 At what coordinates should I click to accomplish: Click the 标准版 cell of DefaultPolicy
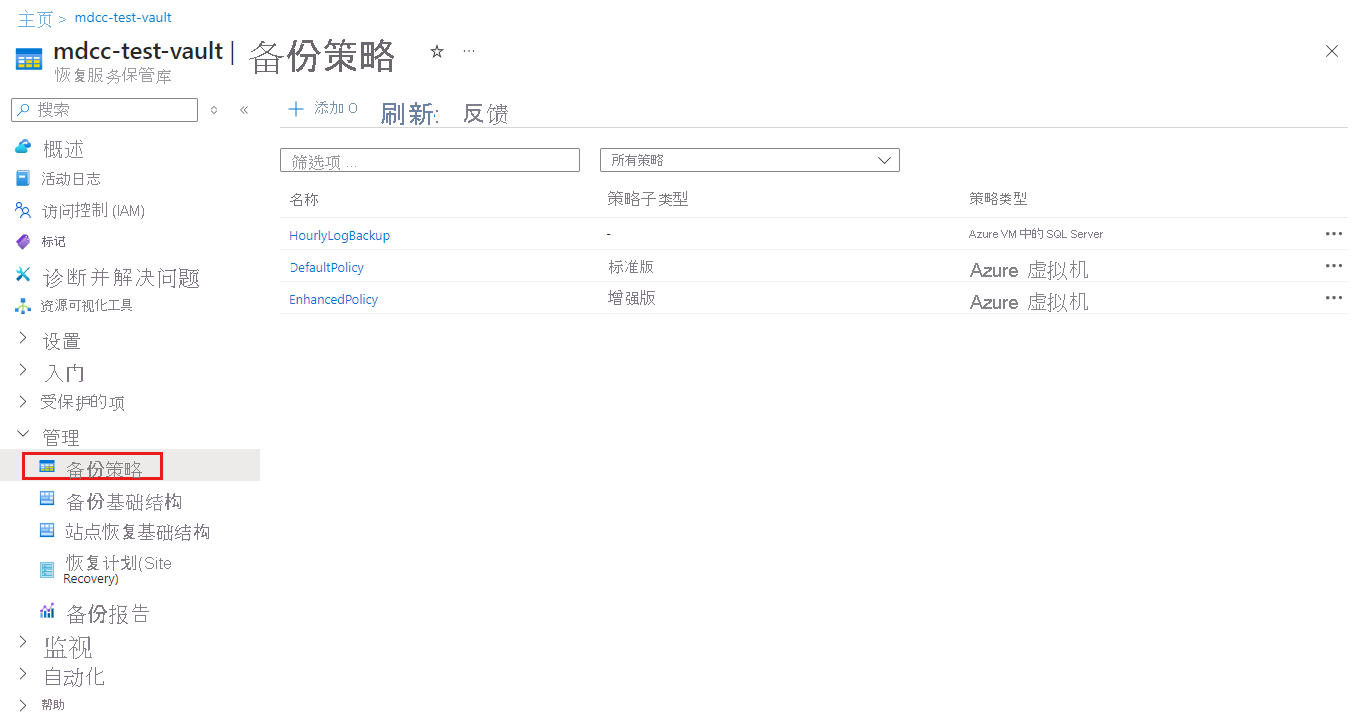pyautogui.click(x=632, y=267)
